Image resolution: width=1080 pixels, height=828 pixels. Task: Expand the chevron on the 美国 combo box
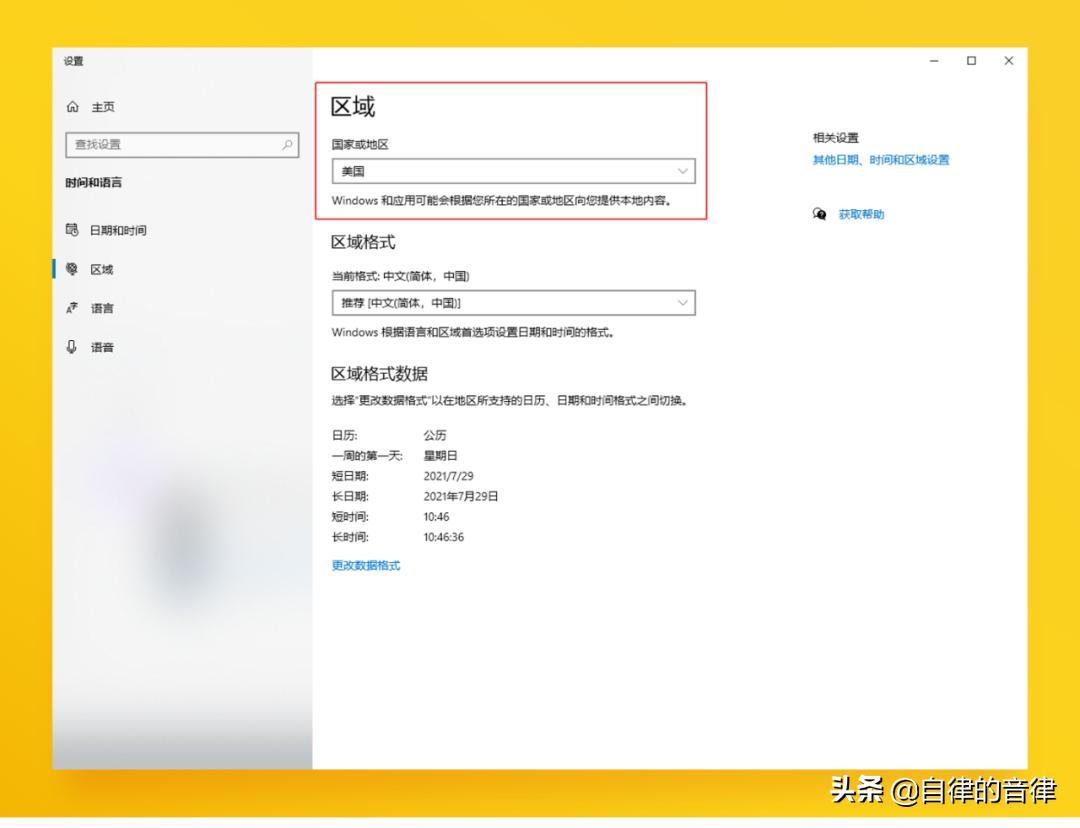pyautogui.click(x=684, y=171)
